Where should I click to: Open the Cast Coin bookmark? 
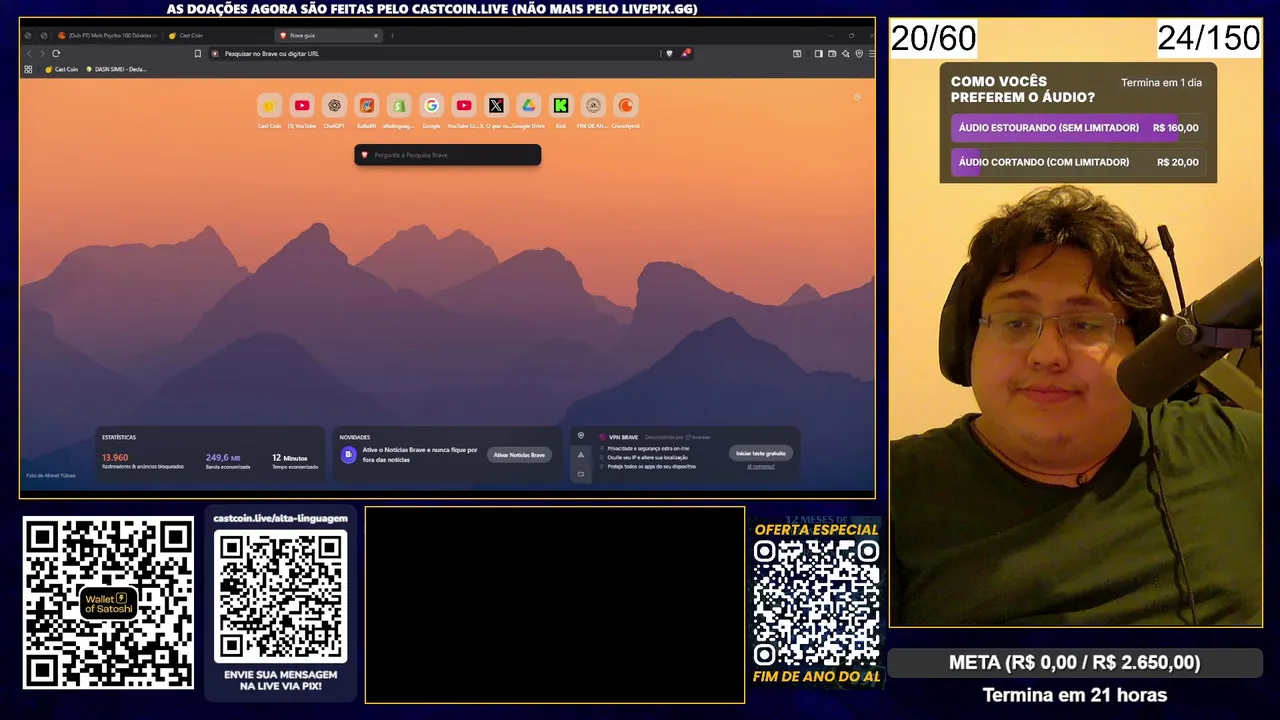61,69
